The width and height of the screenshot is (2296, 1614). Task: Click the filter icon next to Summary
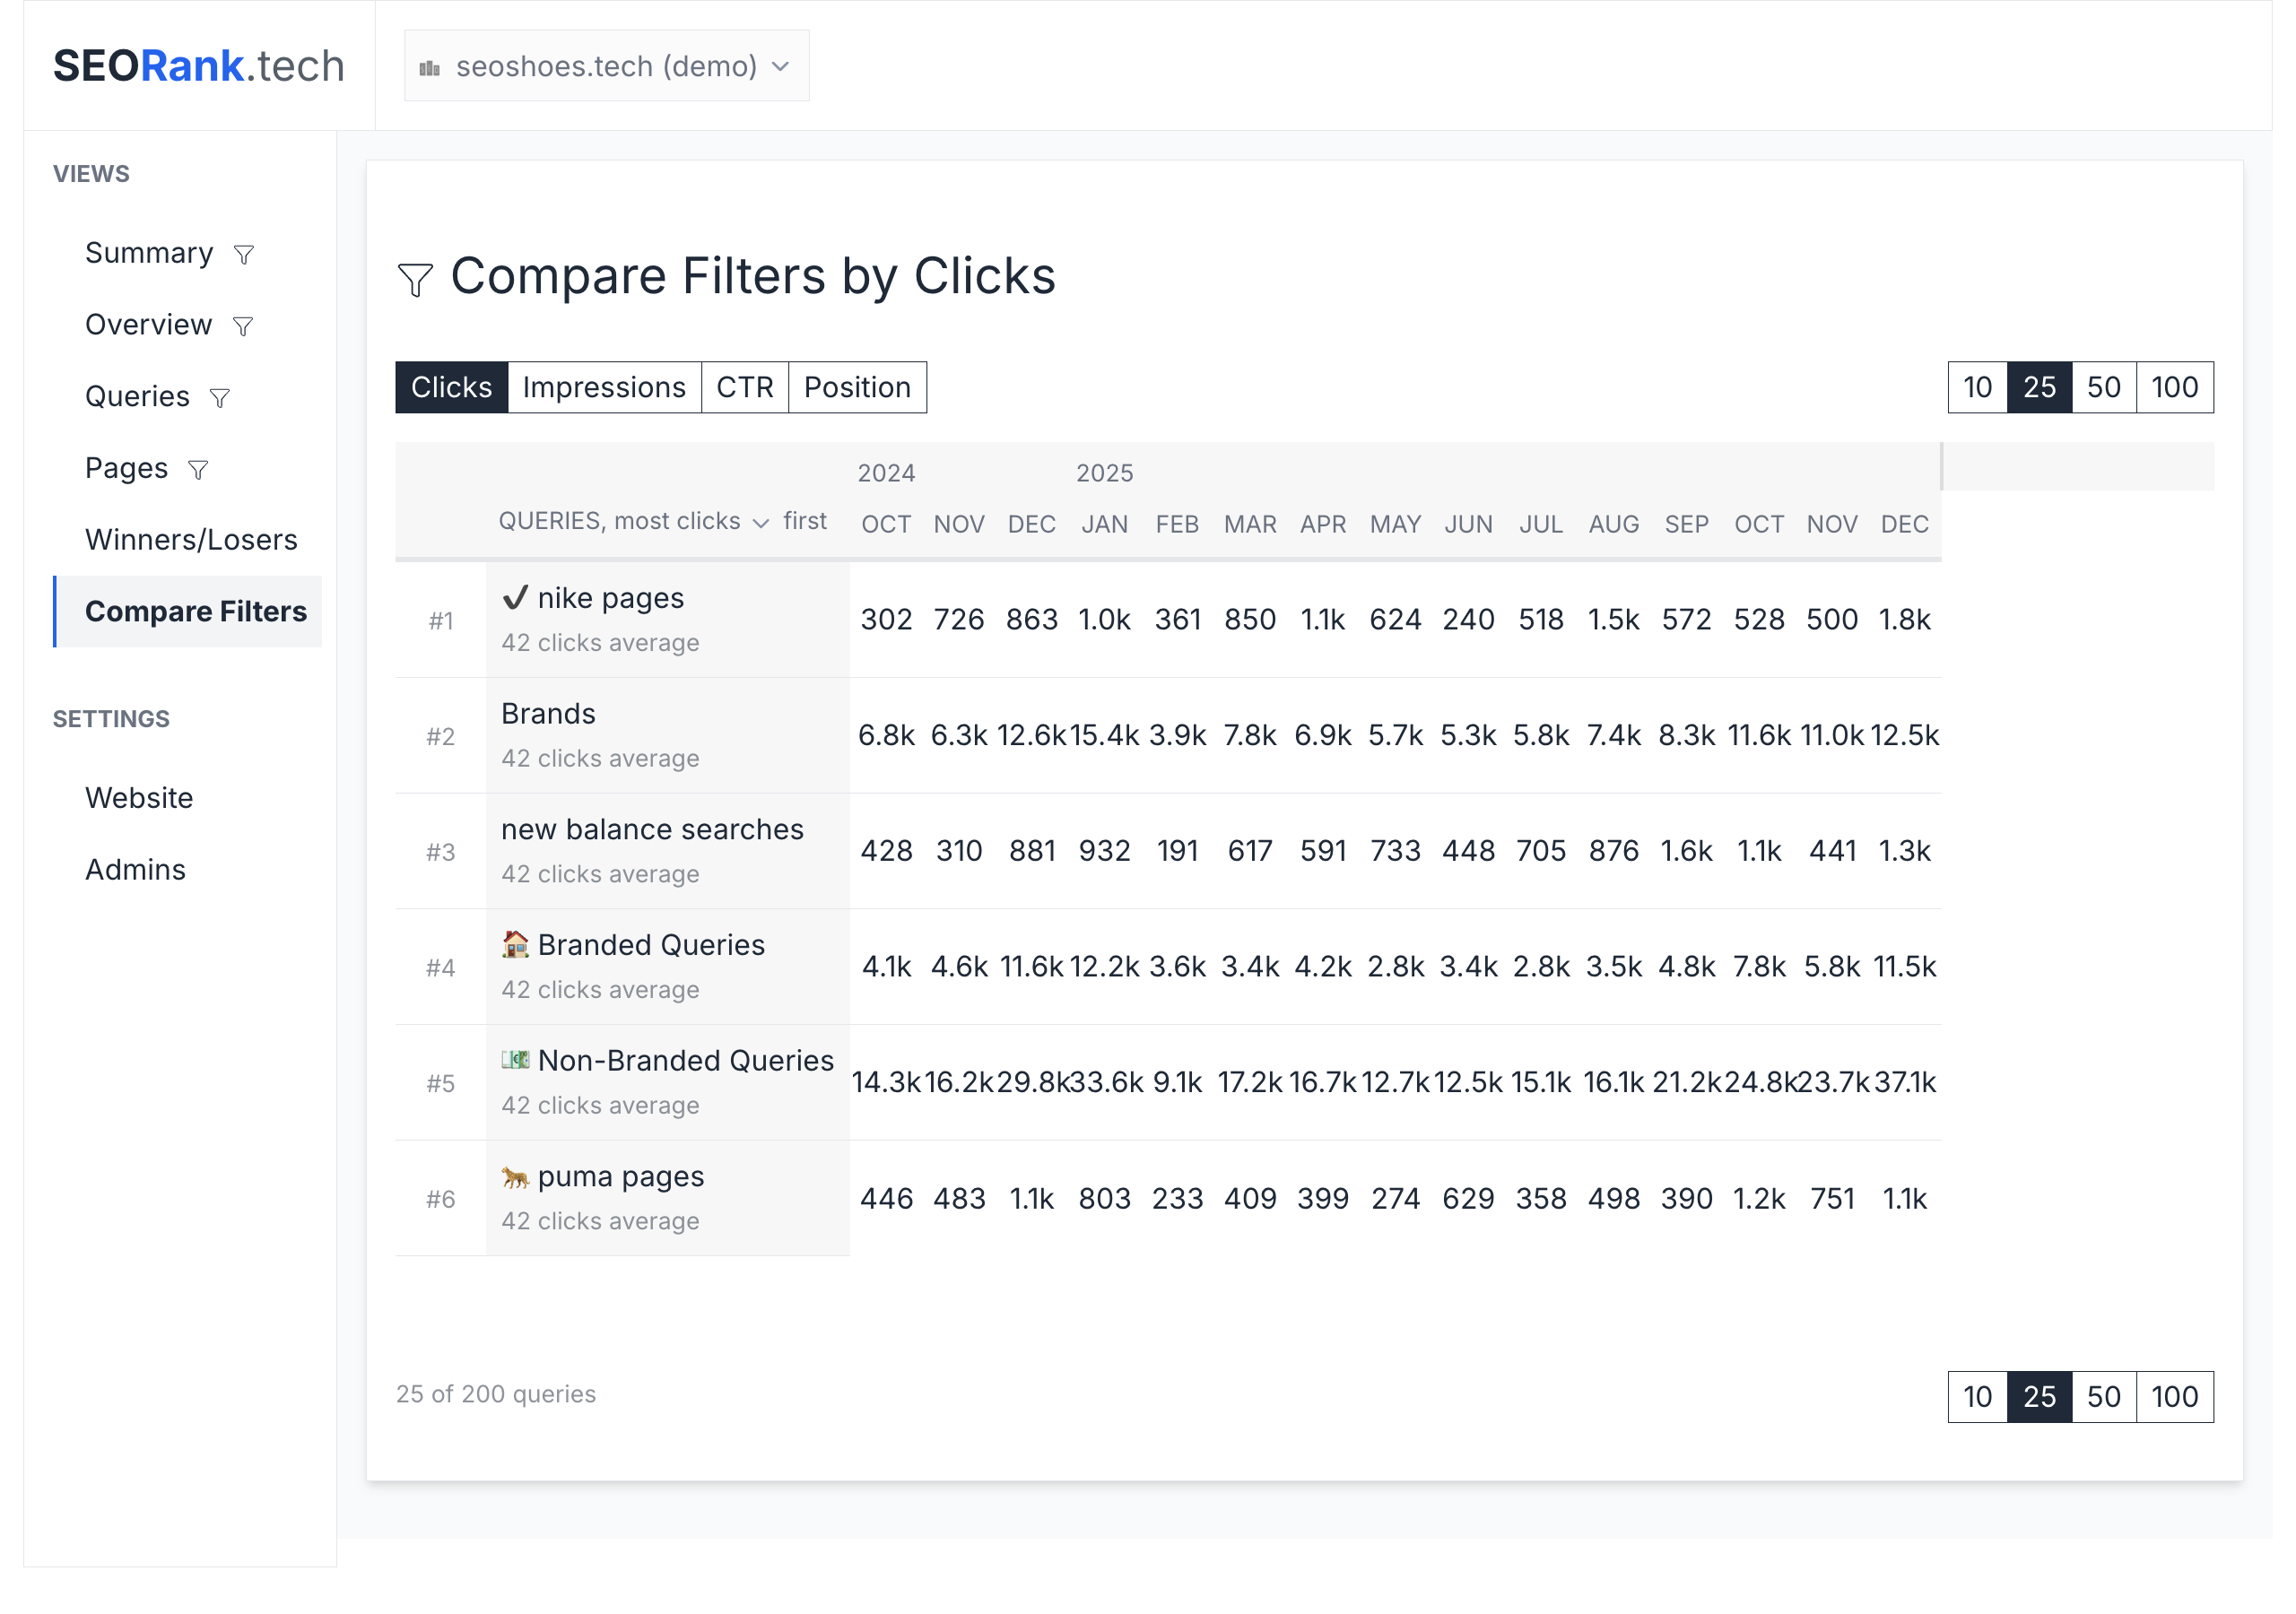244,255
